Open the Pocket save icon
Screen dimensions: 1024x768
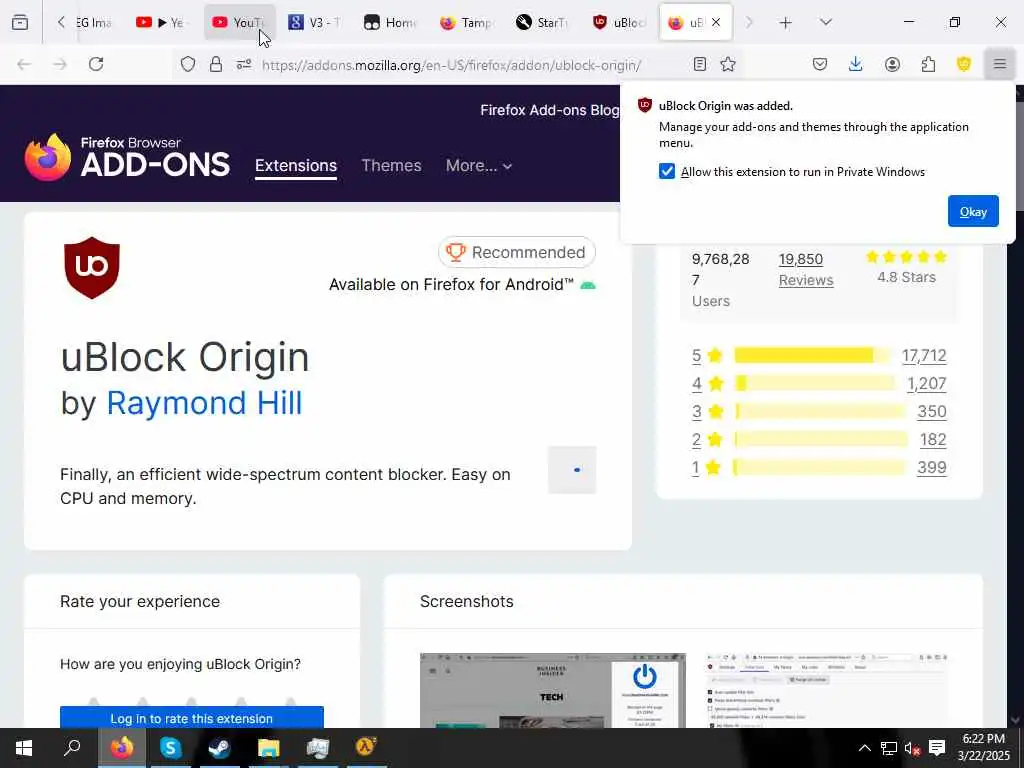[x=820, y=64]
